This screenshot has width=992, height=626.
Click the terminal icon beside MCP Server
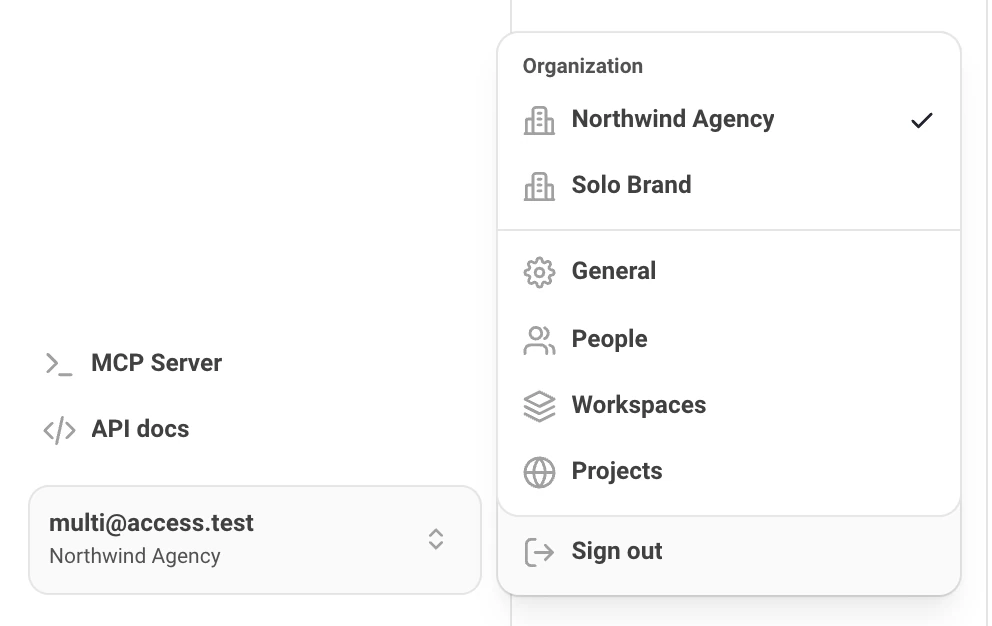pos(59,364)
